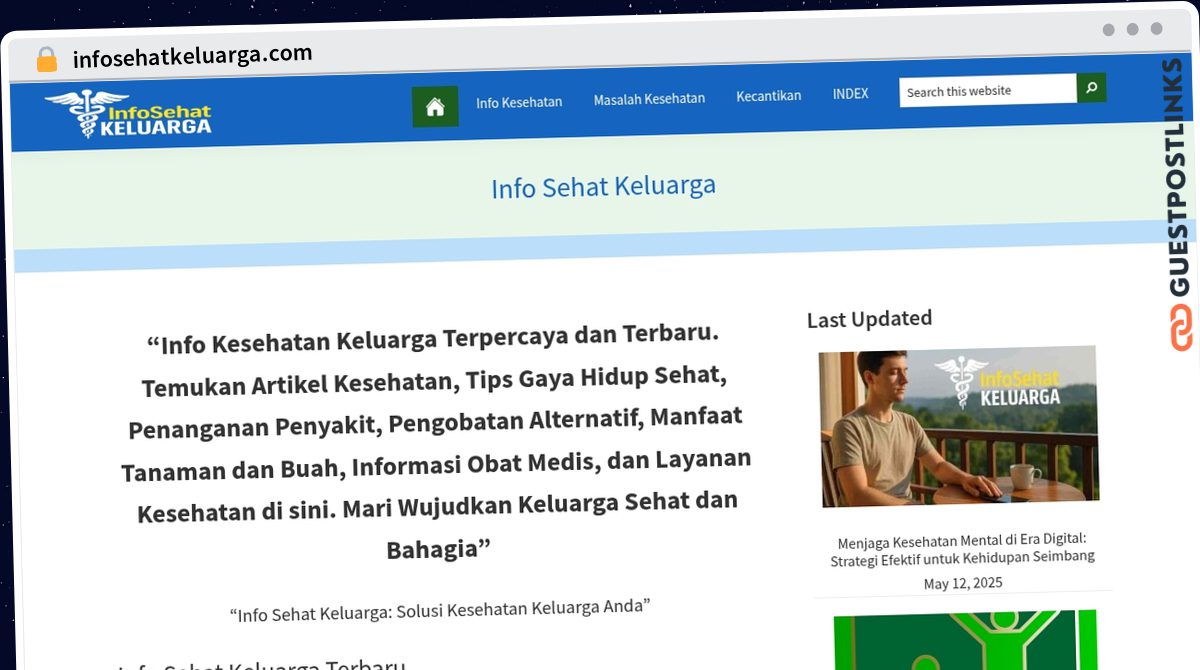
Task: Open the man-on-balcony article thumbnail
Action: coord(959,425)
